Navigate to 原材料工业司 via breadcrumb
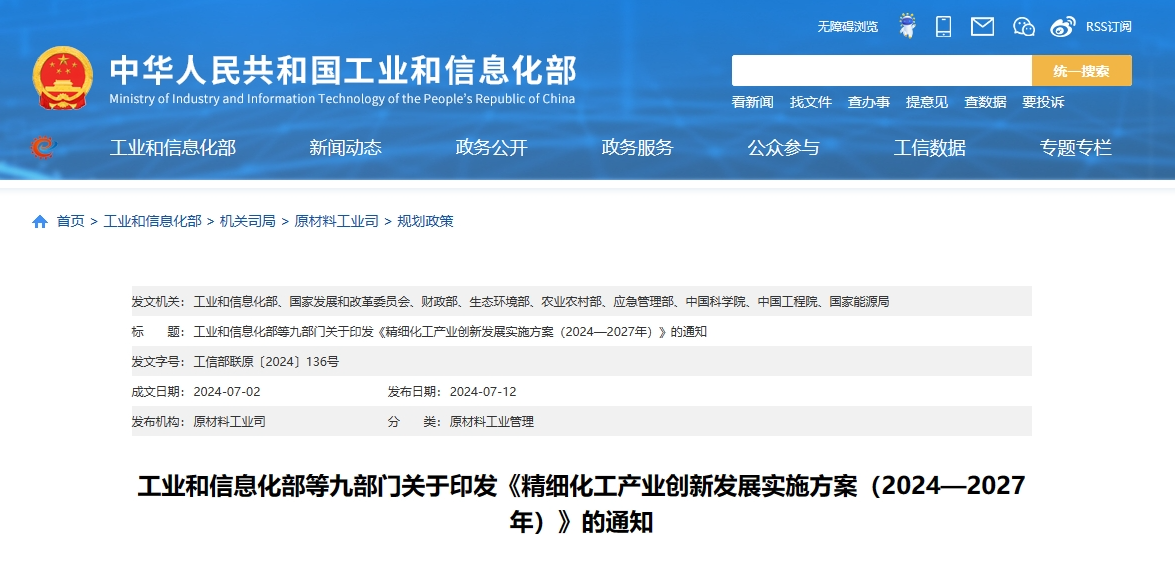This screenshot has height=587, width=1175. 336,221
